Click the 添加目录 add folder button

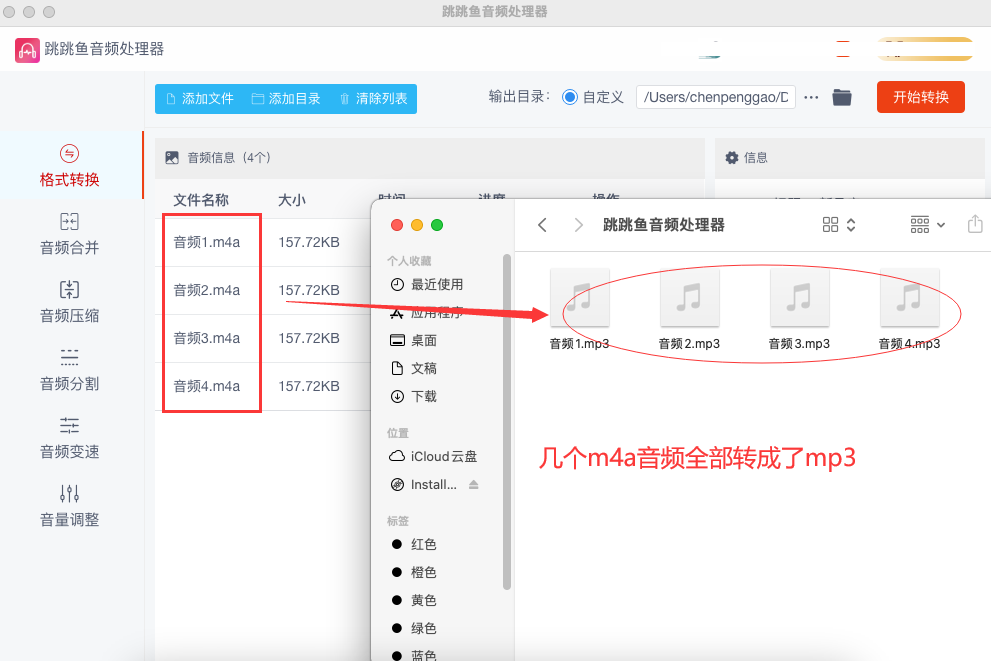click(x=286, y=99)
